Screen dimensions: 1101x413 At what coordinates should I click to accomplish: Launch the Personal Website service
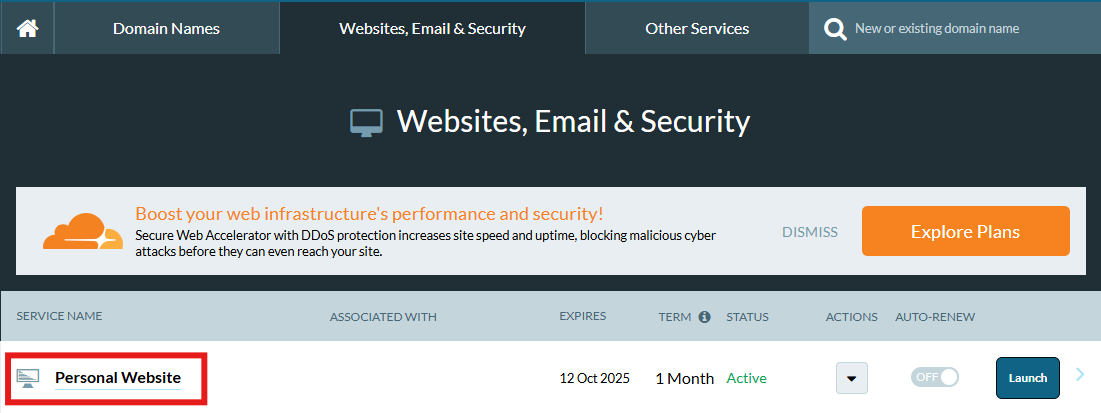tap(1027, 378)
